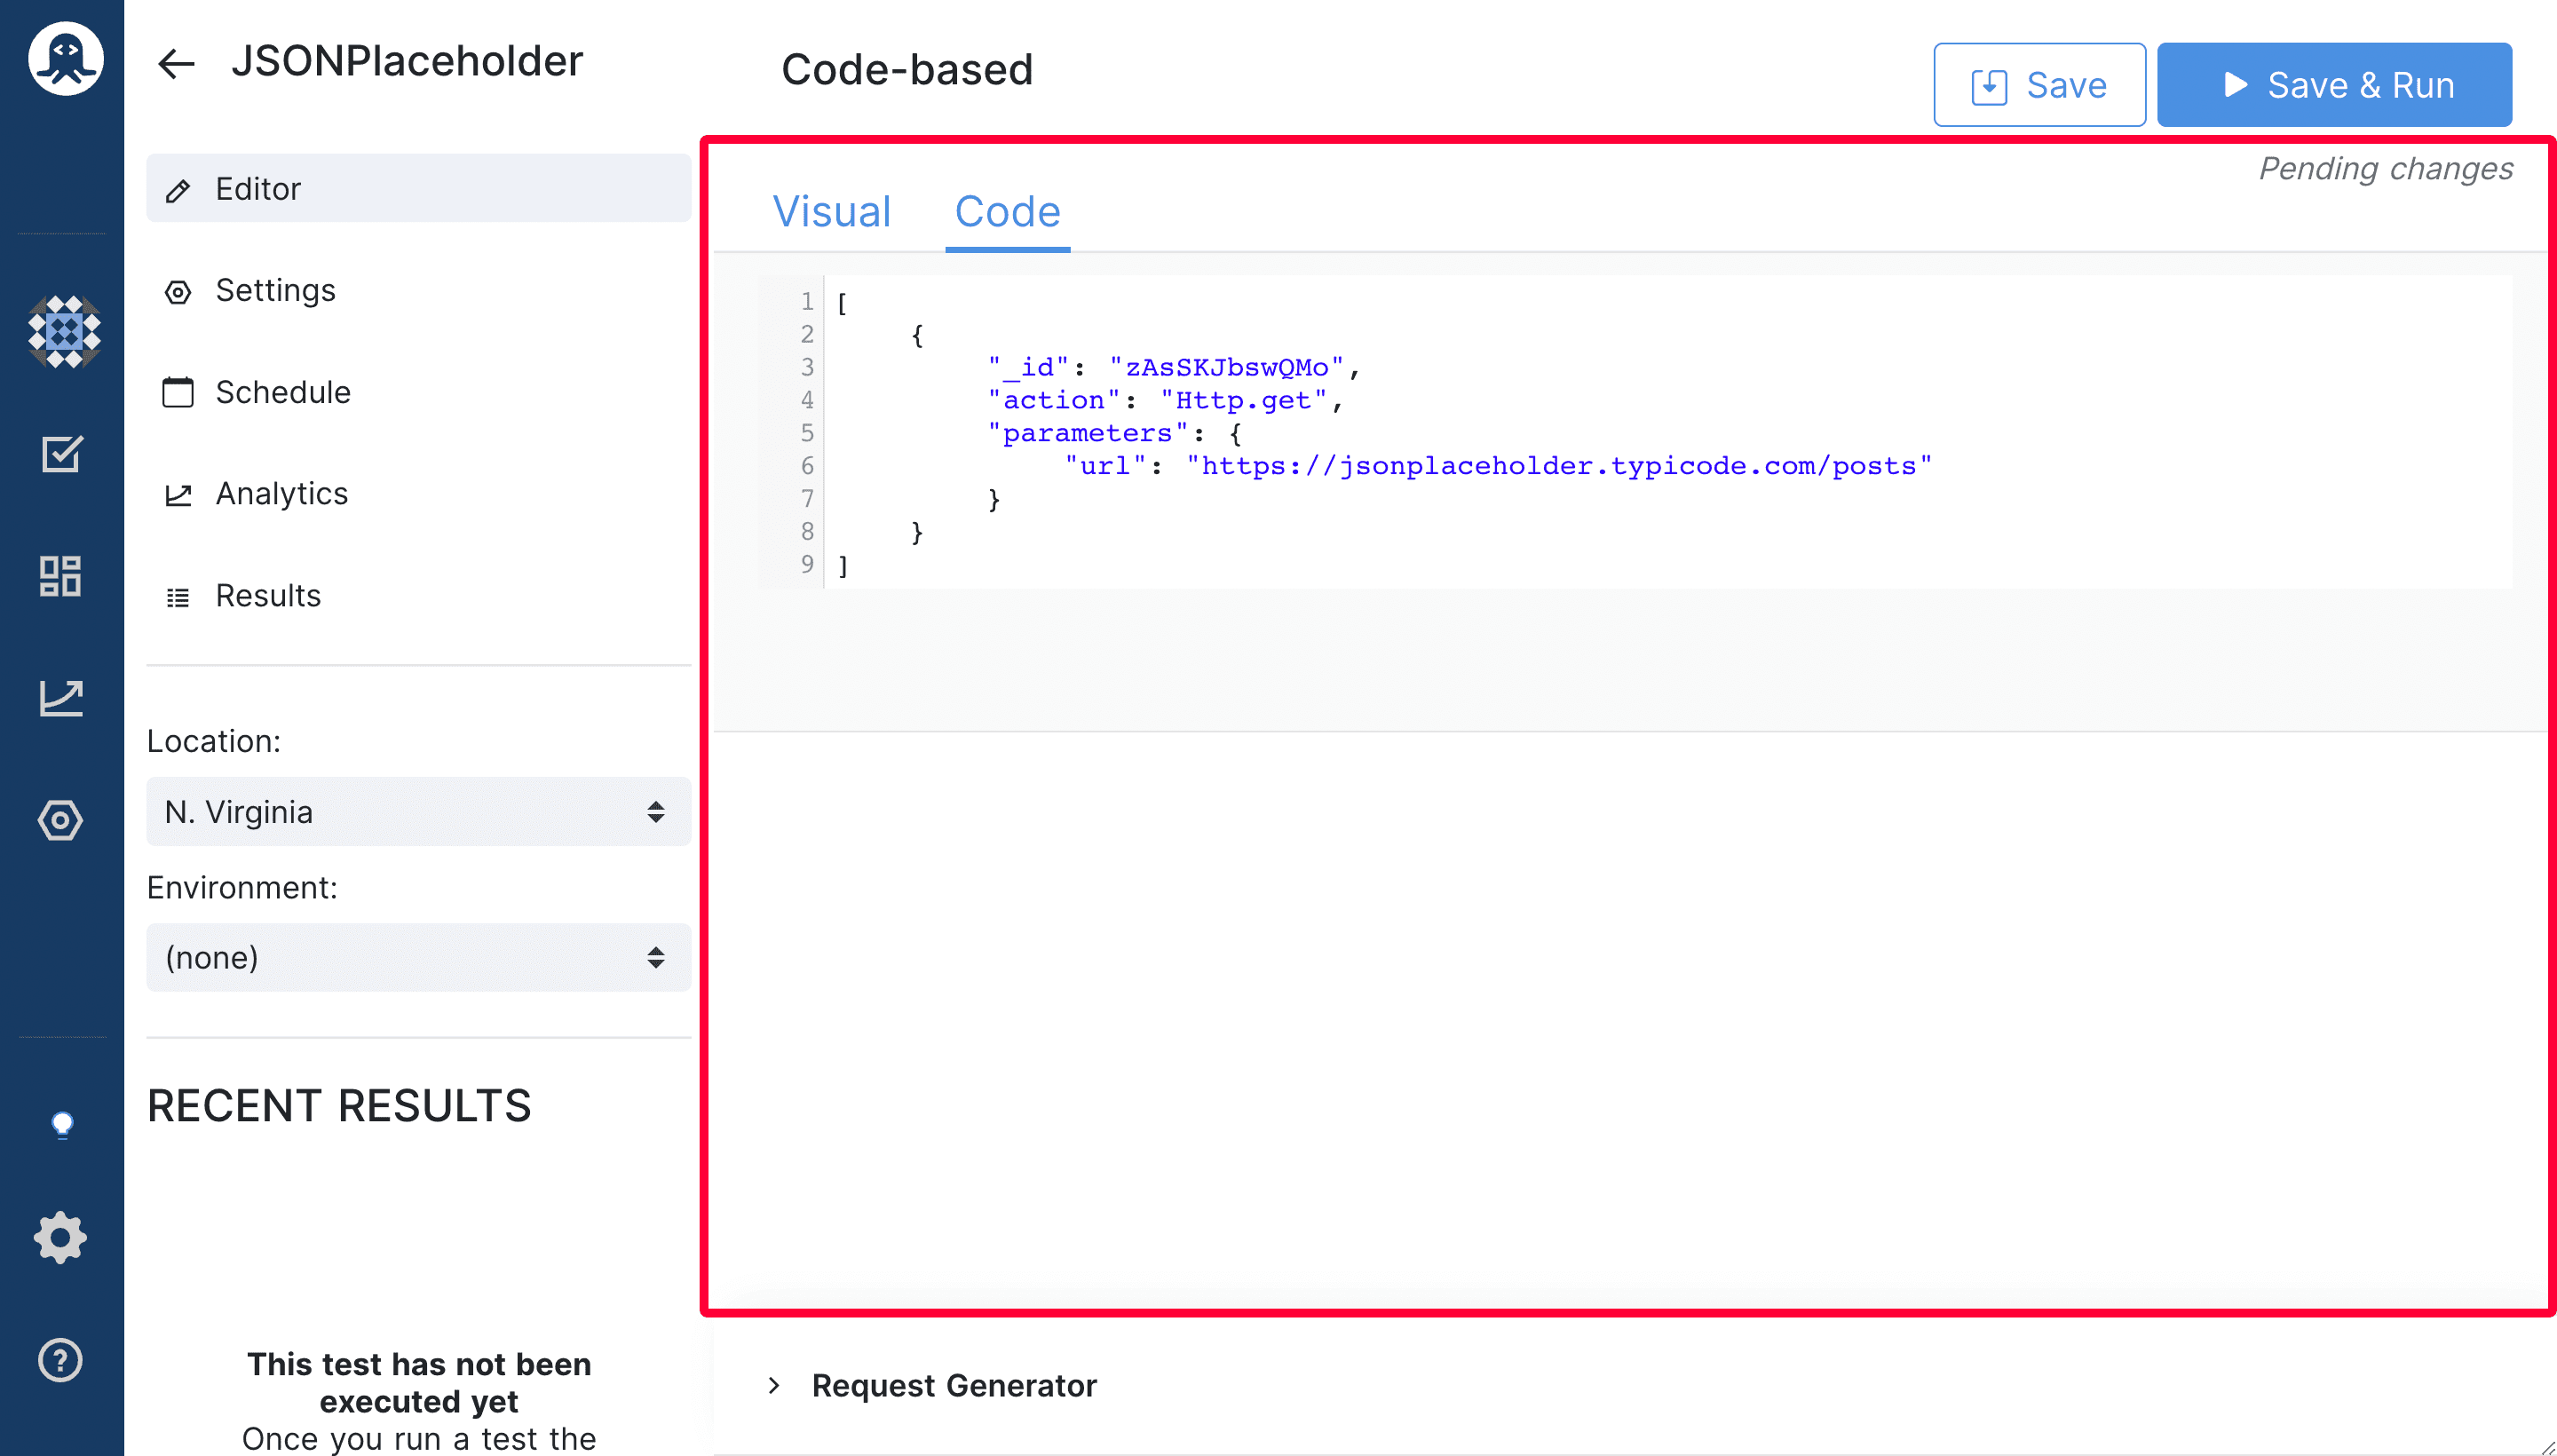The image size is (2557, 1456).
Task: Open the Results menu item
Action: point(418,595)
